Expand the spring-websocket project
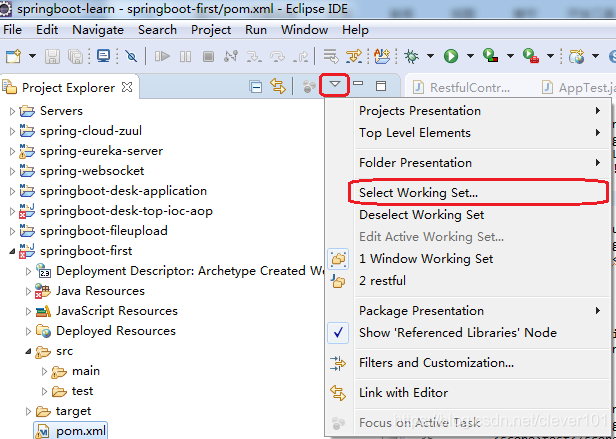The width and height of the screenshot is (616, 439). [12, 171]
